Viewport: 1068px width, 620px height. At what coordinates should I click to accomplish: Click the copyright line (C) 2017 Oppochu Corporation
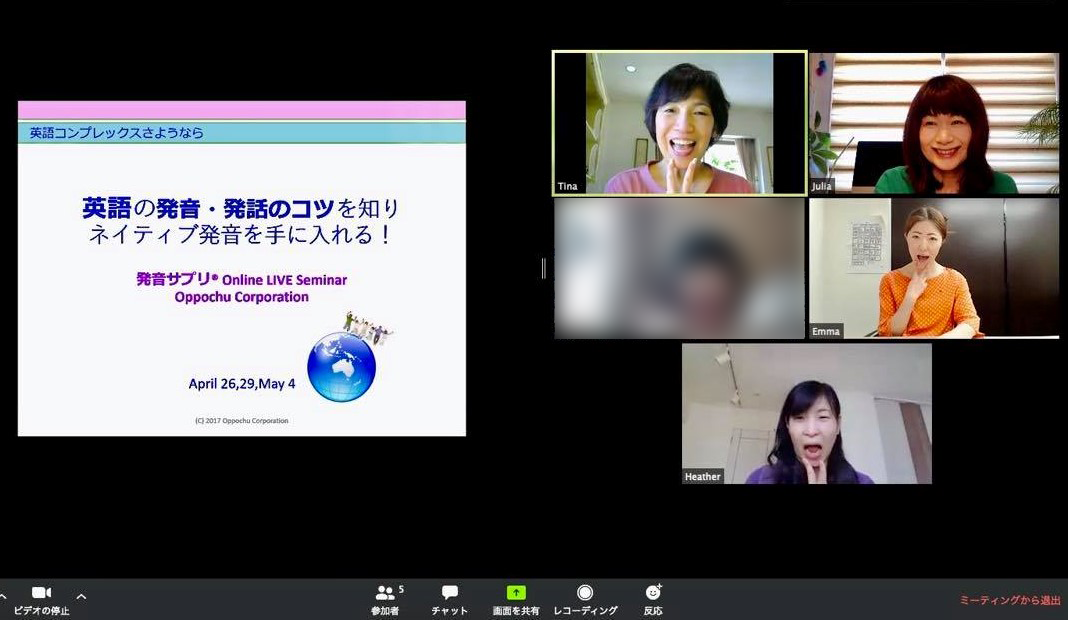242,420
